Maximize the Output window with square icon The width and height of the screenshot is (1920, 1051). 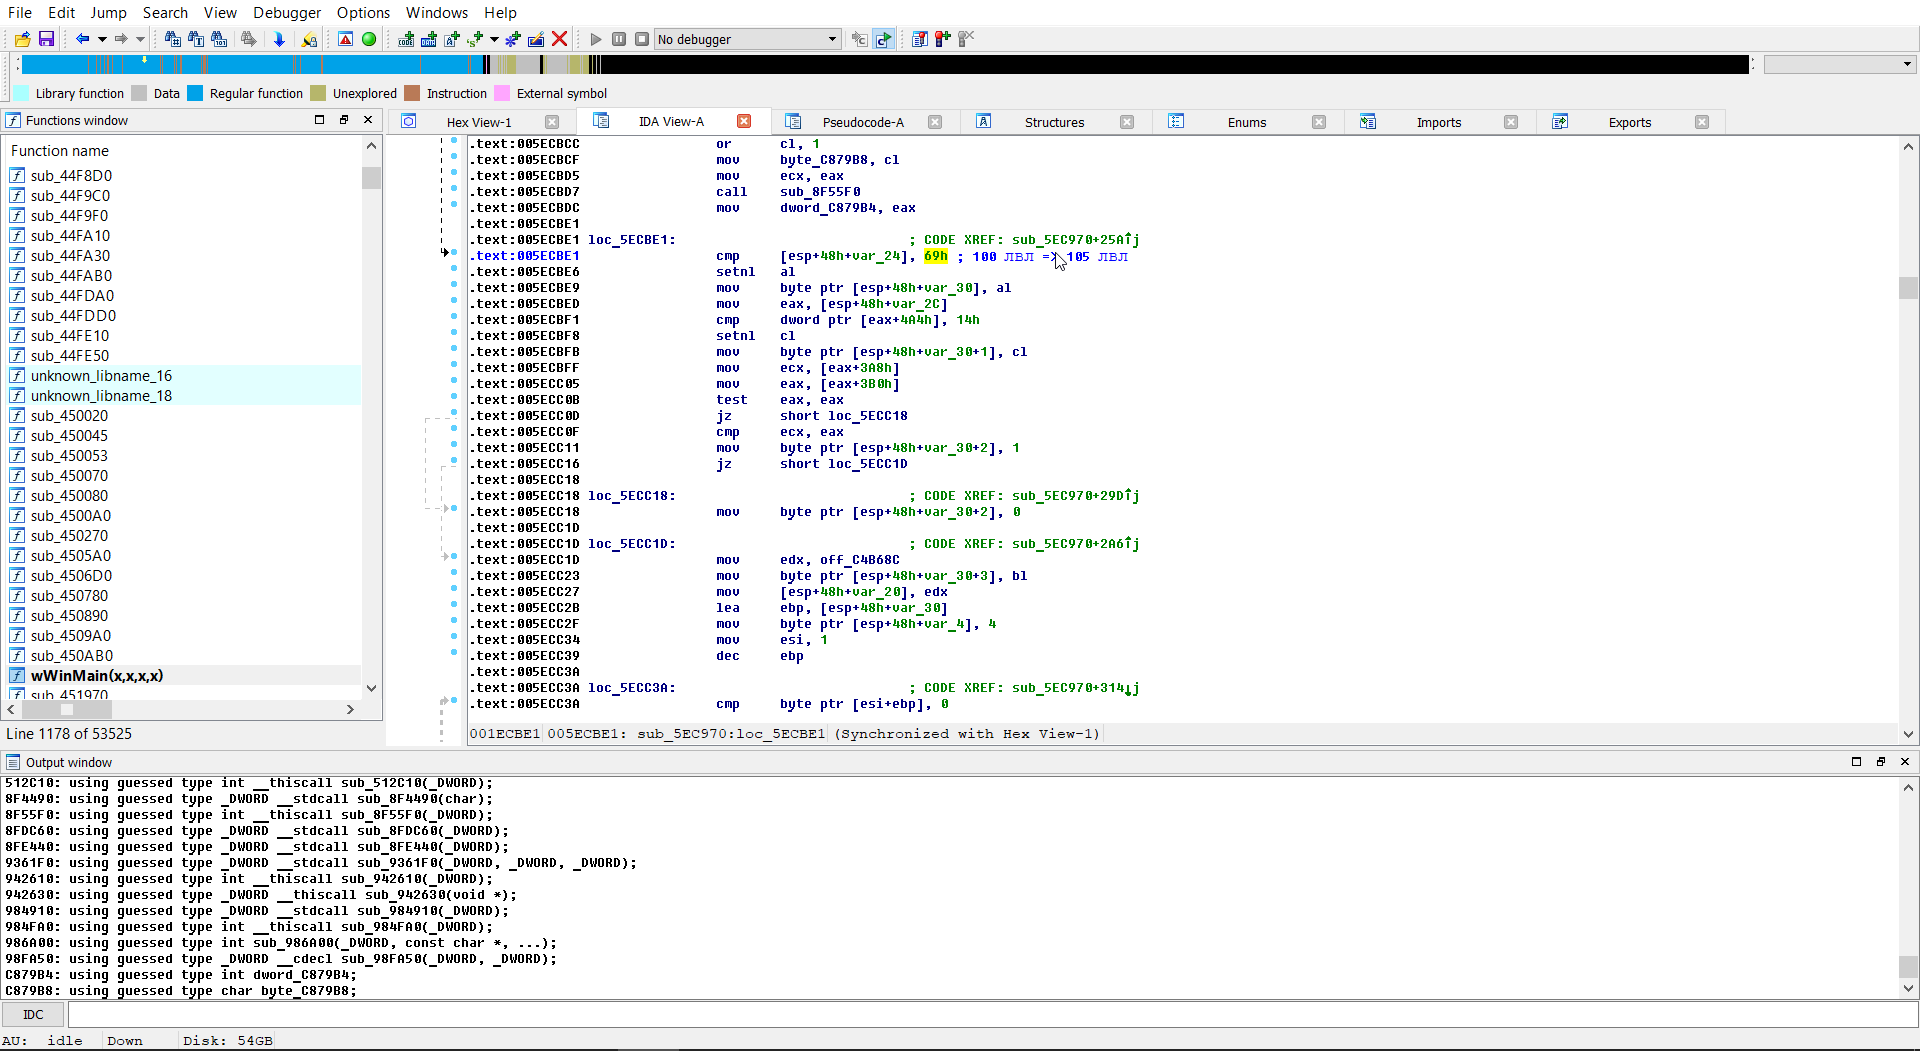pyautogui.click(x=1857, y=762)
